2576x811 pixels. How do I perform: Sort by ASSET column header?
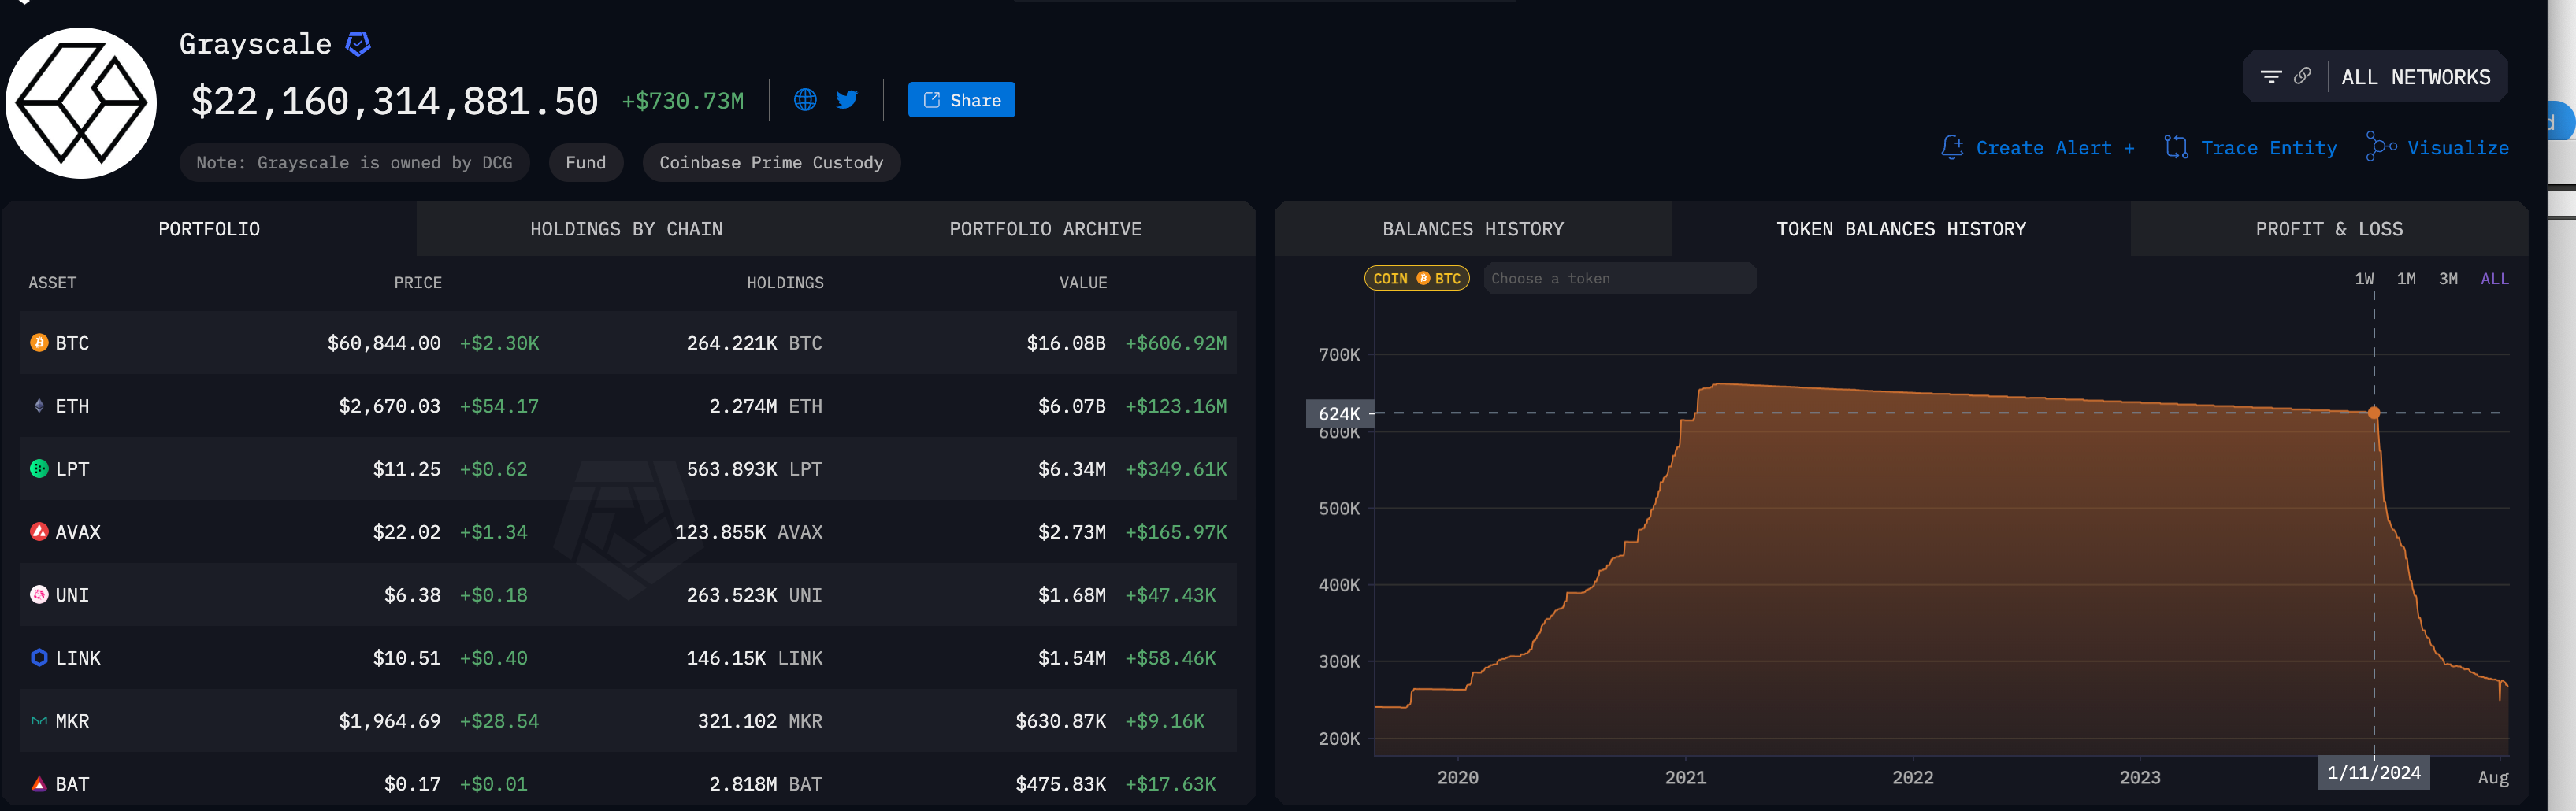tap(52, 283)
